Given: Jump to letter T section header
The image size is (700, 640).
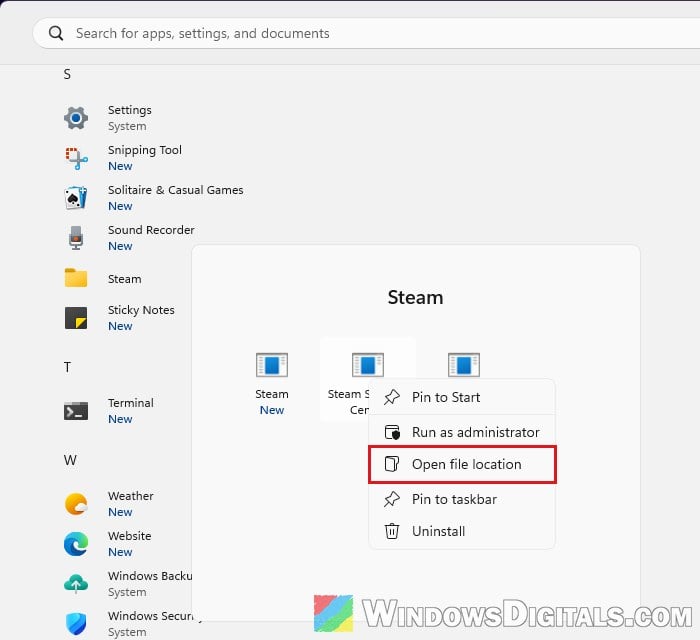Looking at the screenshot, I should click(x=67, y=367).
